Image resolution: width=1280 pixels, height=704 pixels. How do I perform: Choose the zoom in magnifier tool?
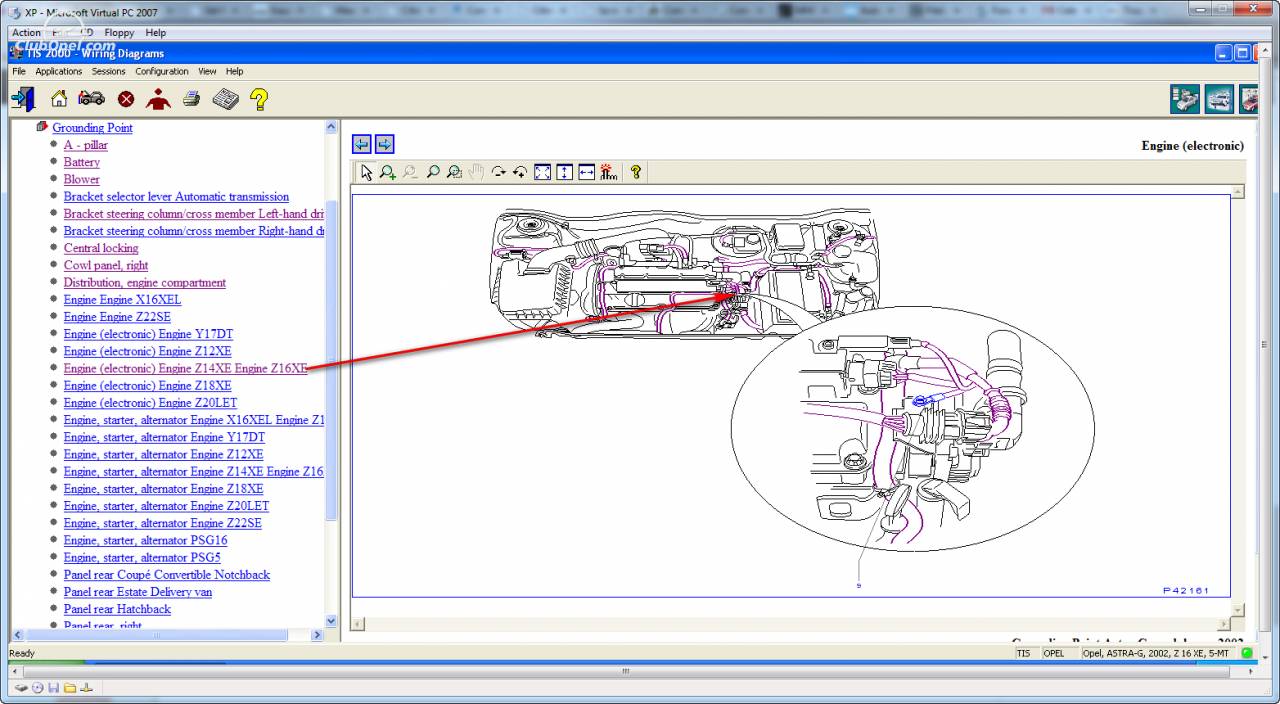pyautogui.click(x=388, y=172)
